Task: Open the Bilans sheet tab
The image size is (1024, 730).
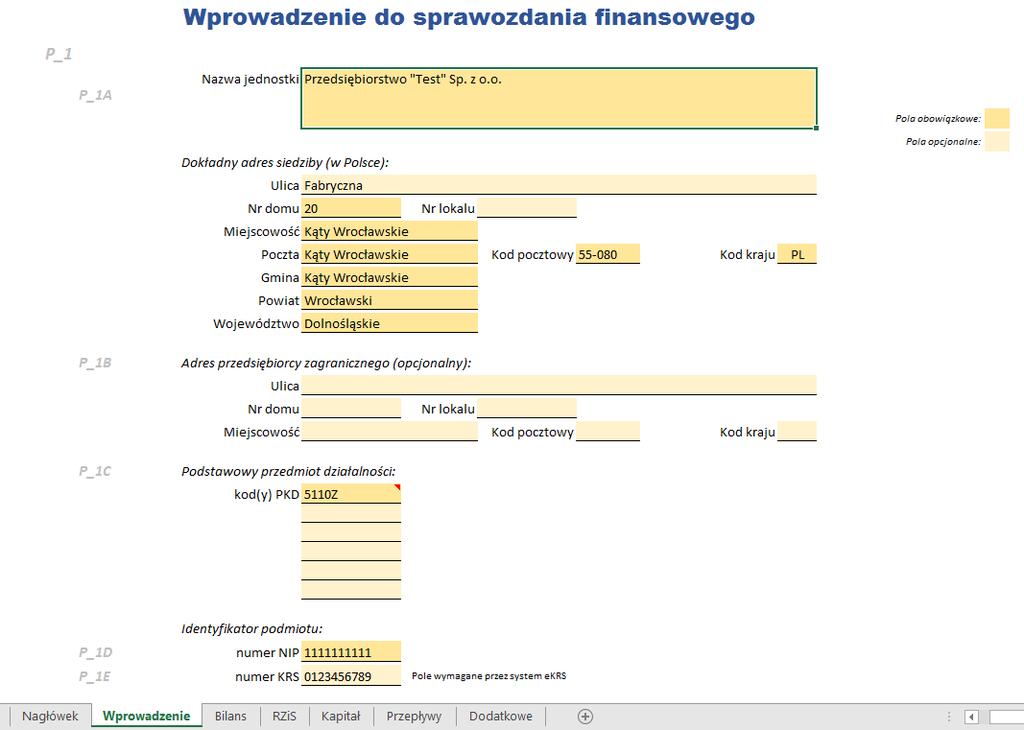Action: 231,716
